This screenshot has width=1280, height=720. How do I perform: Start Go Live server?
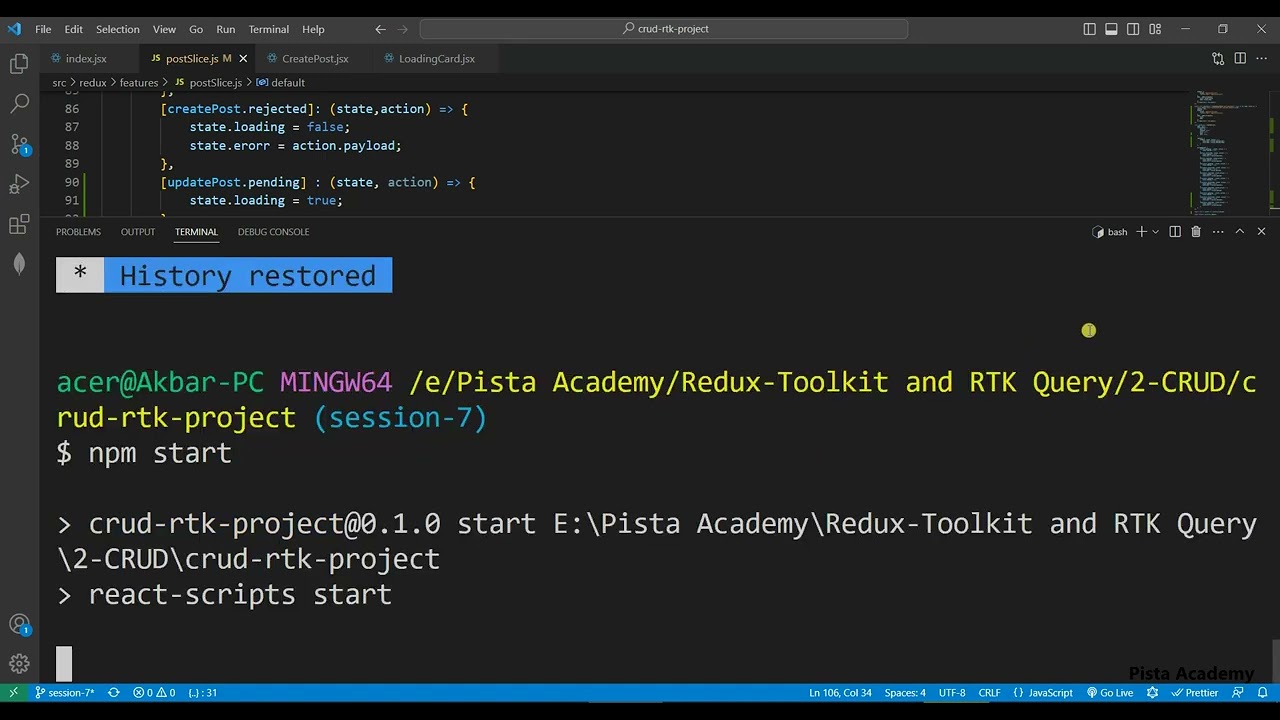click(x=1110, y=693)
